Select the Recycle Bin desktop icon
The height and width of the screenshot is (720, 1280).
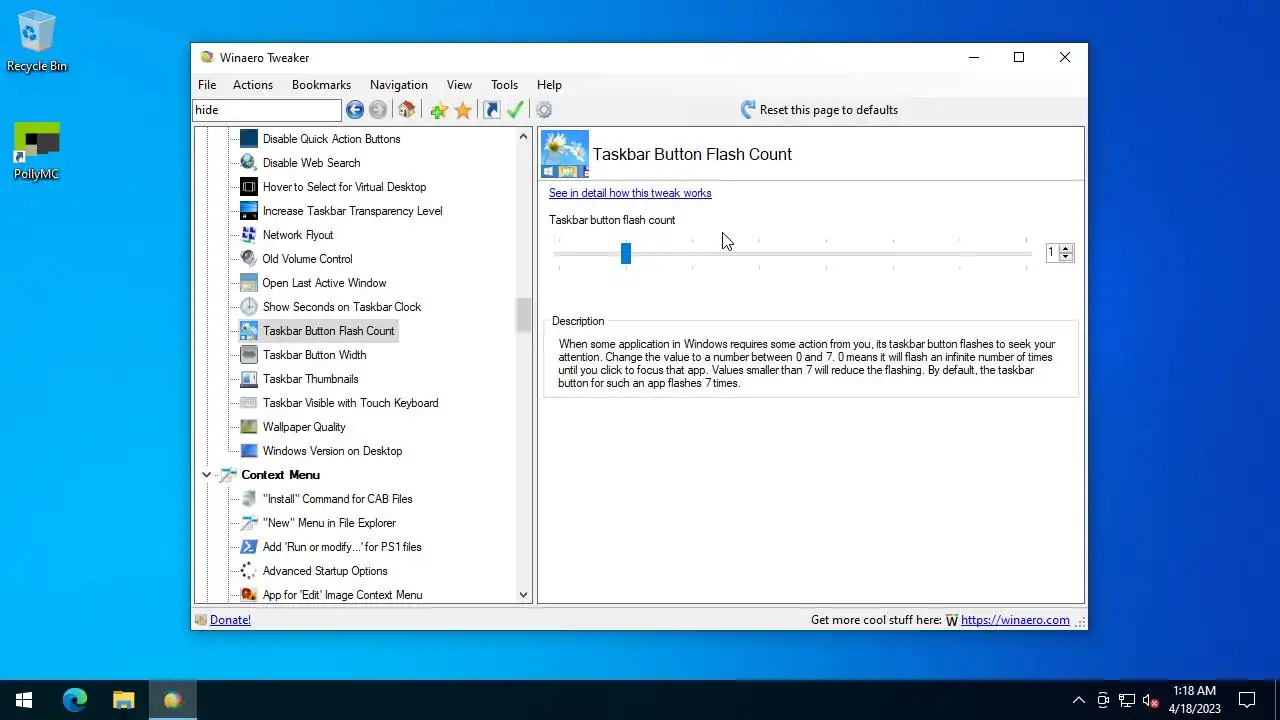[37, 42]
